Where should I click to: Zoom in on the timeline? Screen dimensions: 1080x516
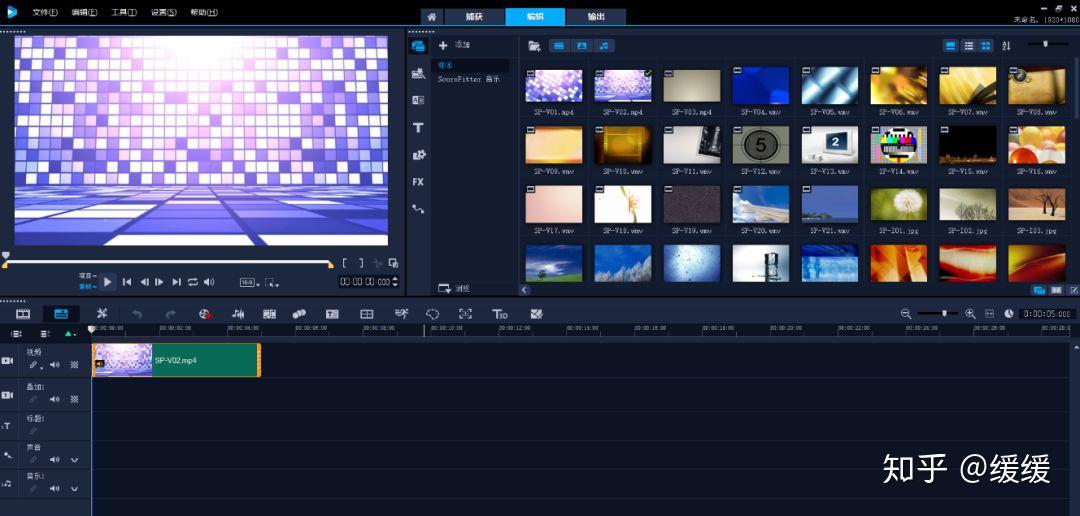point(970,314)
